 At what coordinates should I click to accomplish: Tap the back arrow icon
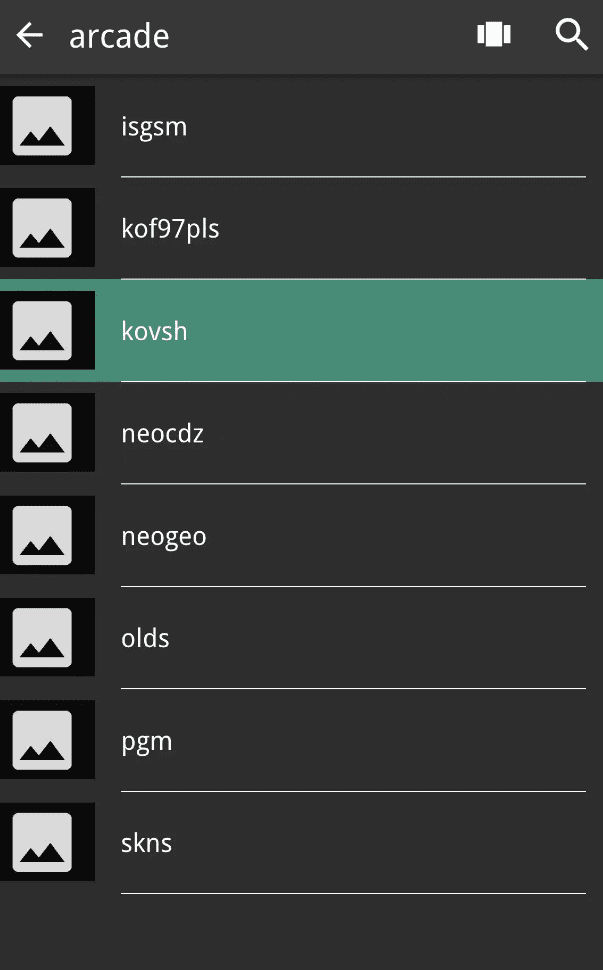30,36
